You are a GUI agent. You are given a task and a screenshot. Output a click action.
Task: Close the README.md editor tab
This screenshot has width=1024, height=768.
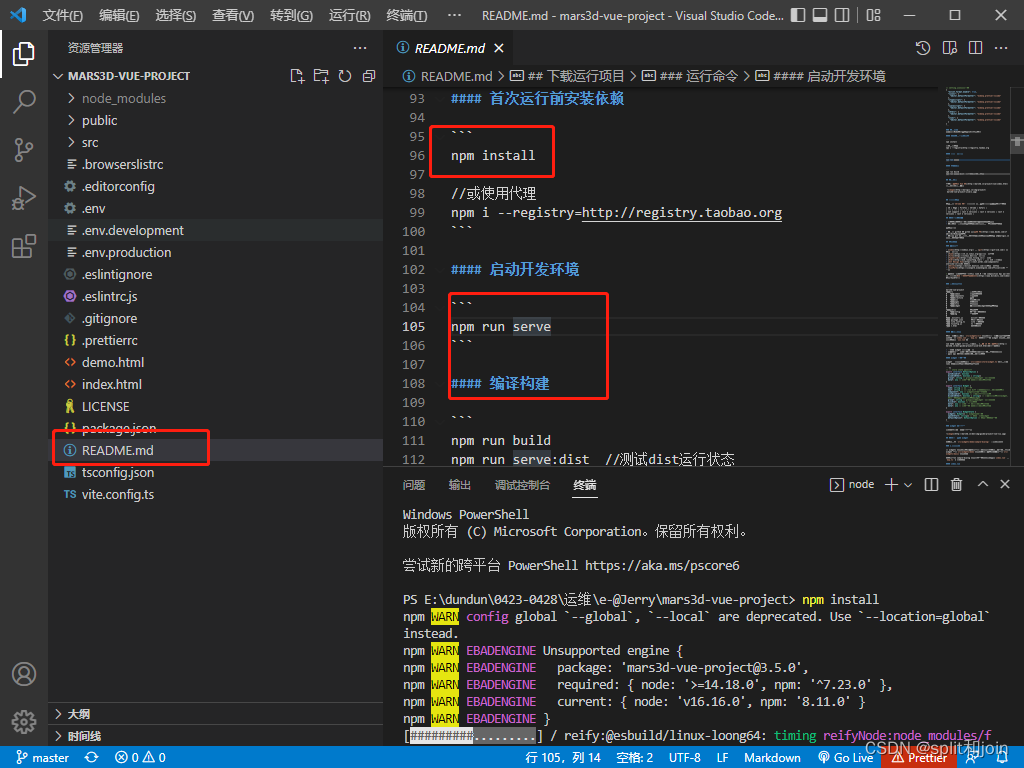499,48
